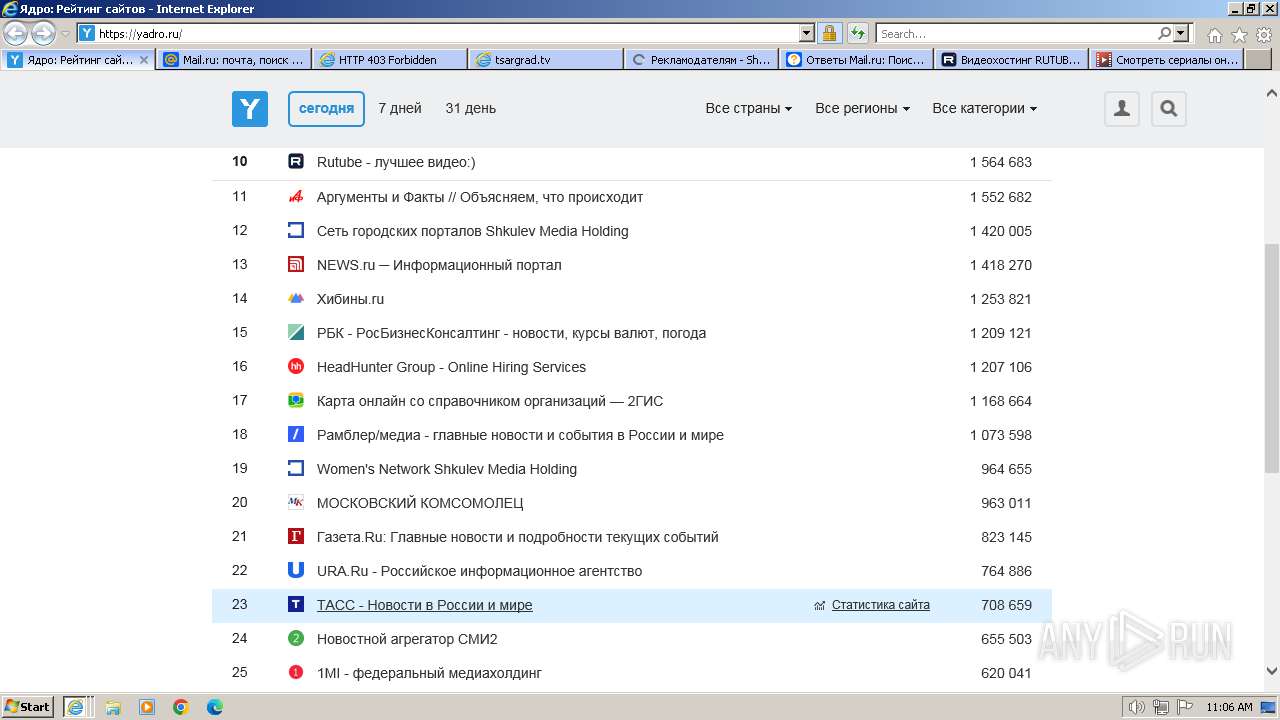Viewport: 1280px width, 720px height.
Task: Click the security lock icon in address bar
Action: coord(830,34)
